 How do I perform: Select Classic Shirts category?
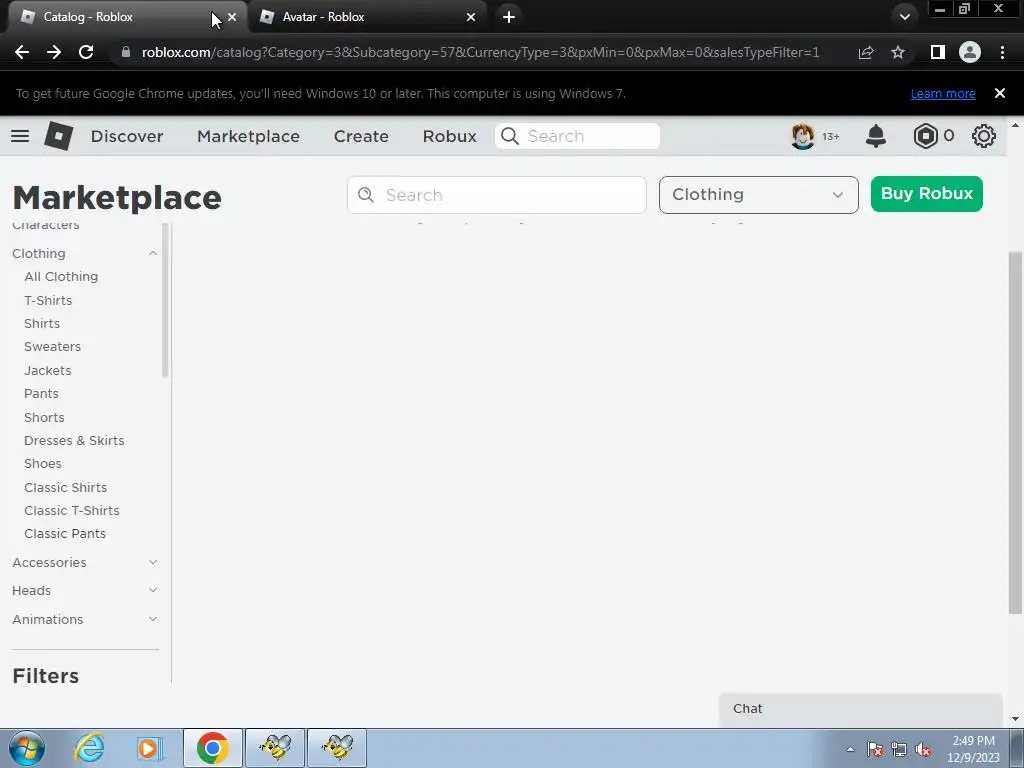point(65,487)
